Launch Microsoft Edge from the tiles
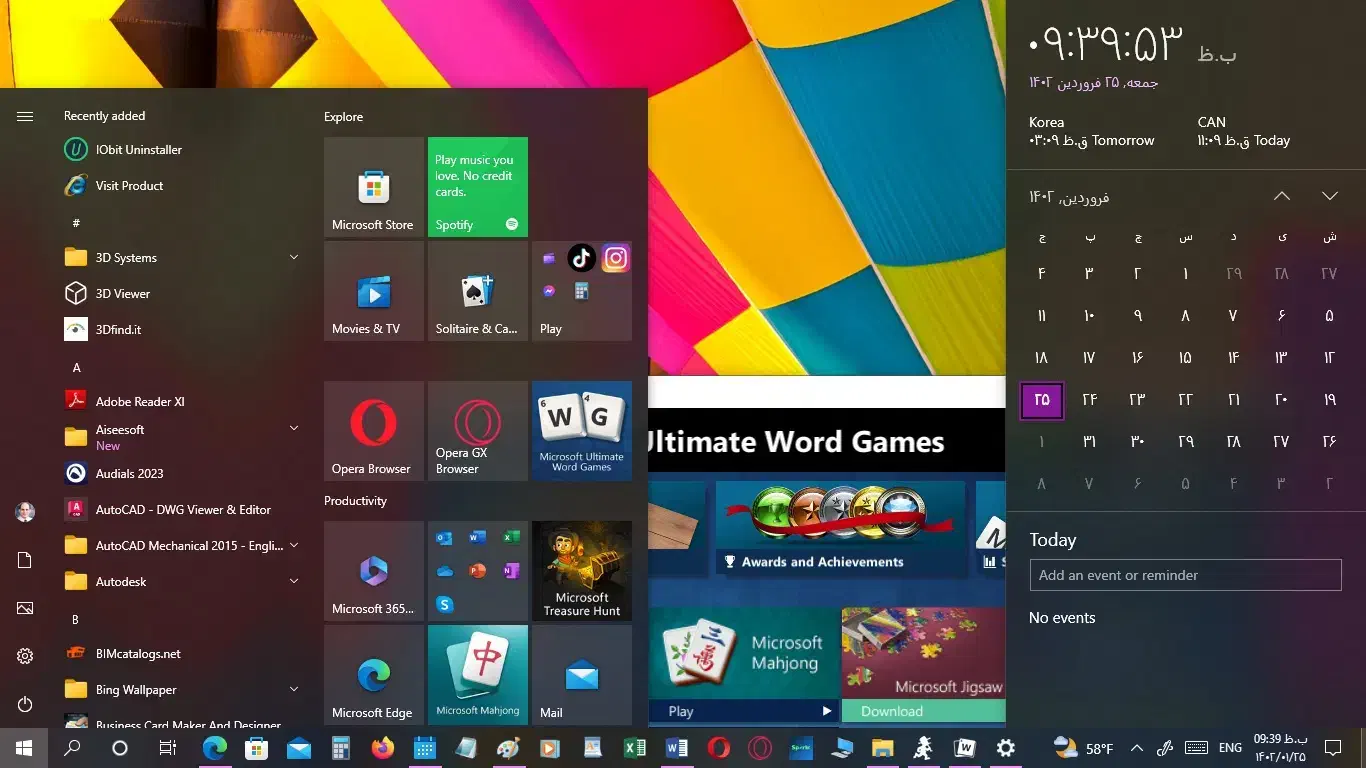The height and width of the screenshot is (768, 1366). pyautogui.click(x=373, y=674)
